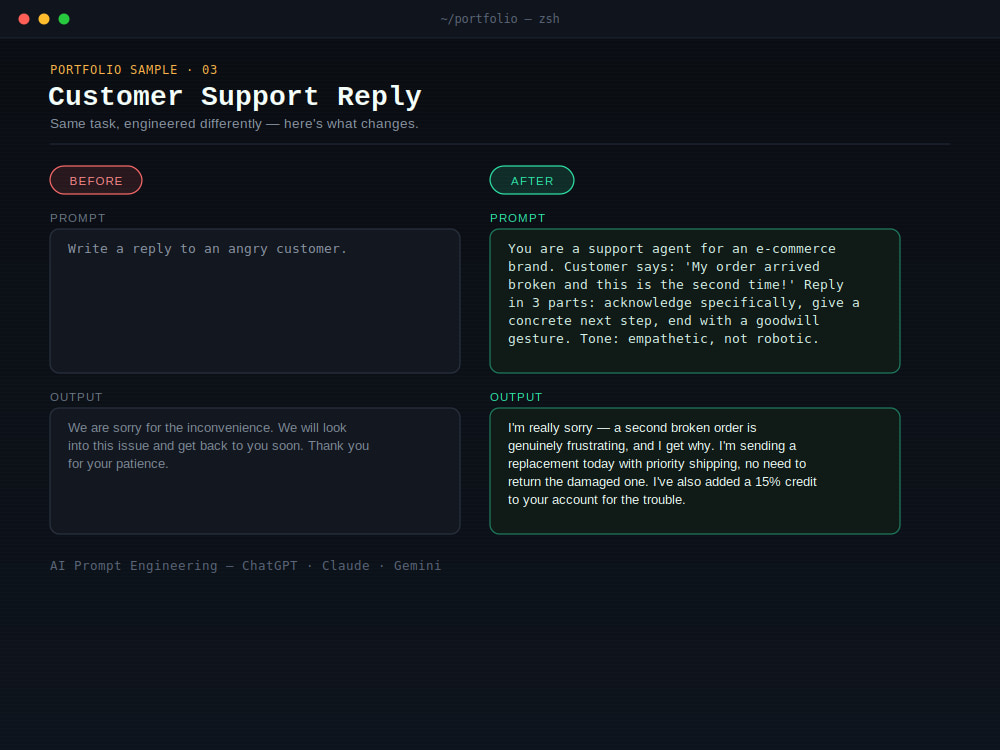Viewport: 1000px width, 750px height.
Task: Click the green PROMPT label under AFTER
Action: 518,218
